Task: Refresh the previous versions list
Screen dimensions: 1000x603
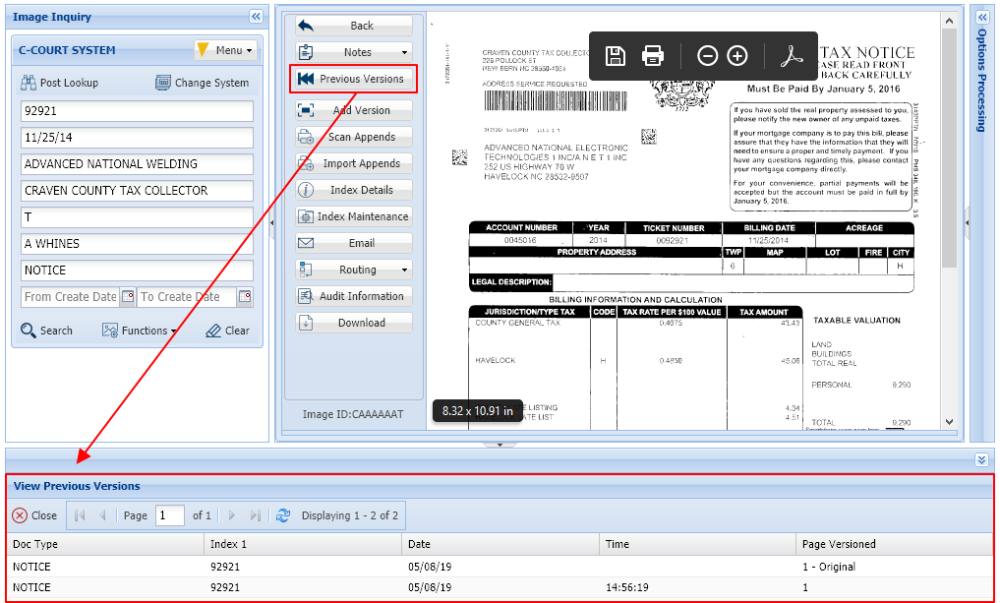Action: [x=283, y=515]
